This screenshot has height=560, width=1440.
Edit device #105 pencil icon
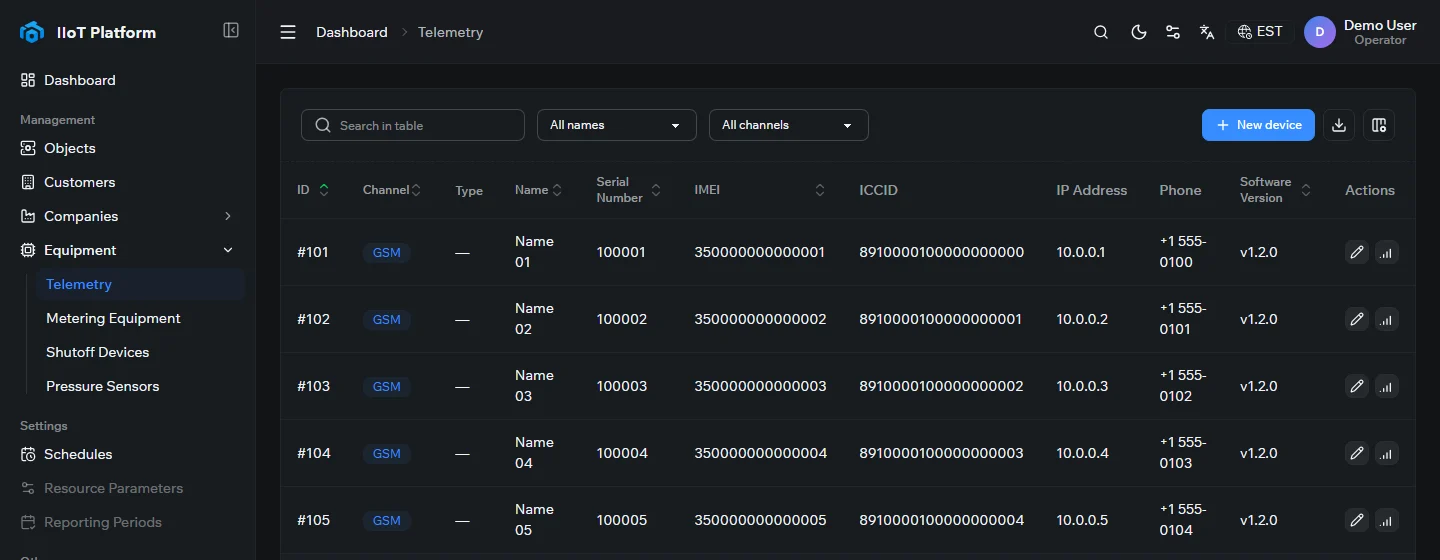[x=1357, y=520]
